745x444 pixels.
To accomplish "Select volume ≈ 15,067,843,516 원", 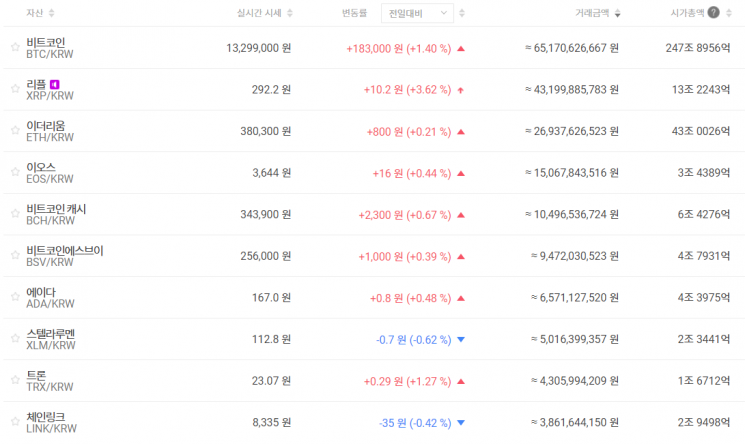I will [572, 173].
